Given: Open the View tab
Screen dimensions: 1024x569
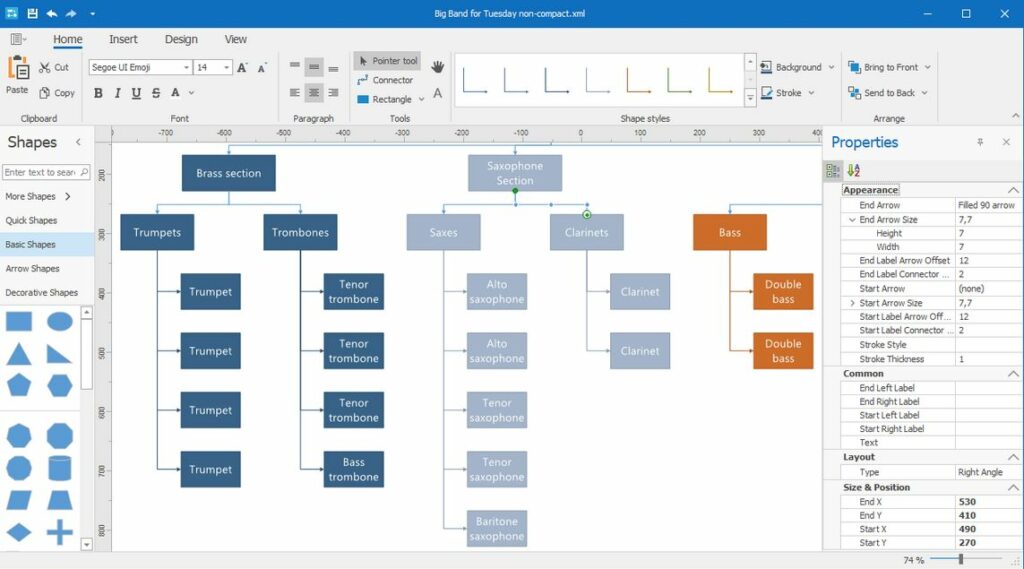Looking at the screenshot, I should 236,39.
